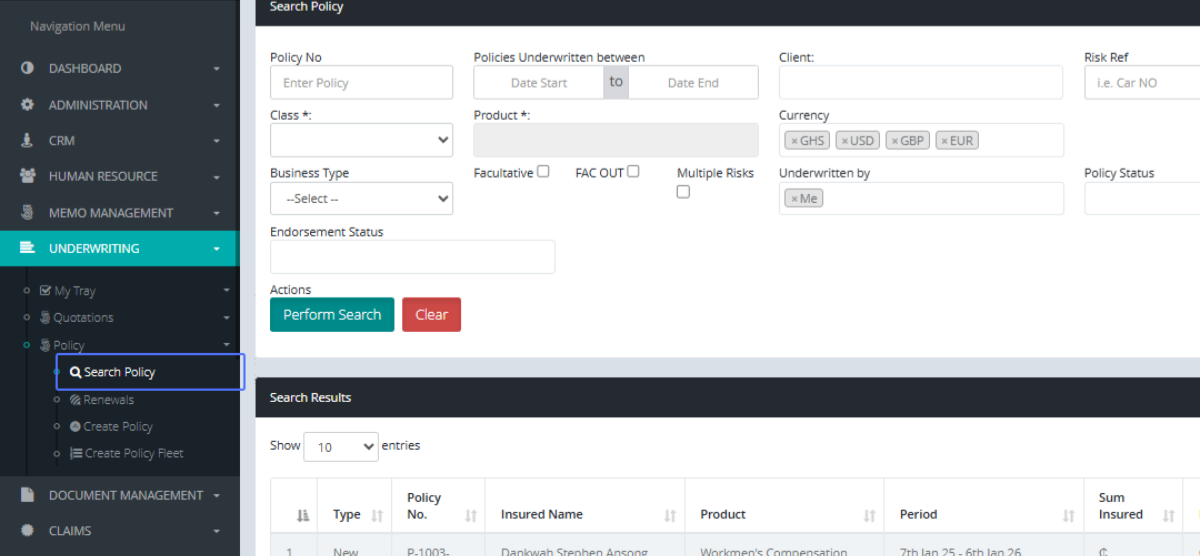Click the Dashboard icon in sidebar
Image resolution: width=1200 pixels, height=556 pixels.
pyautogui.click(x=27, y=69)
